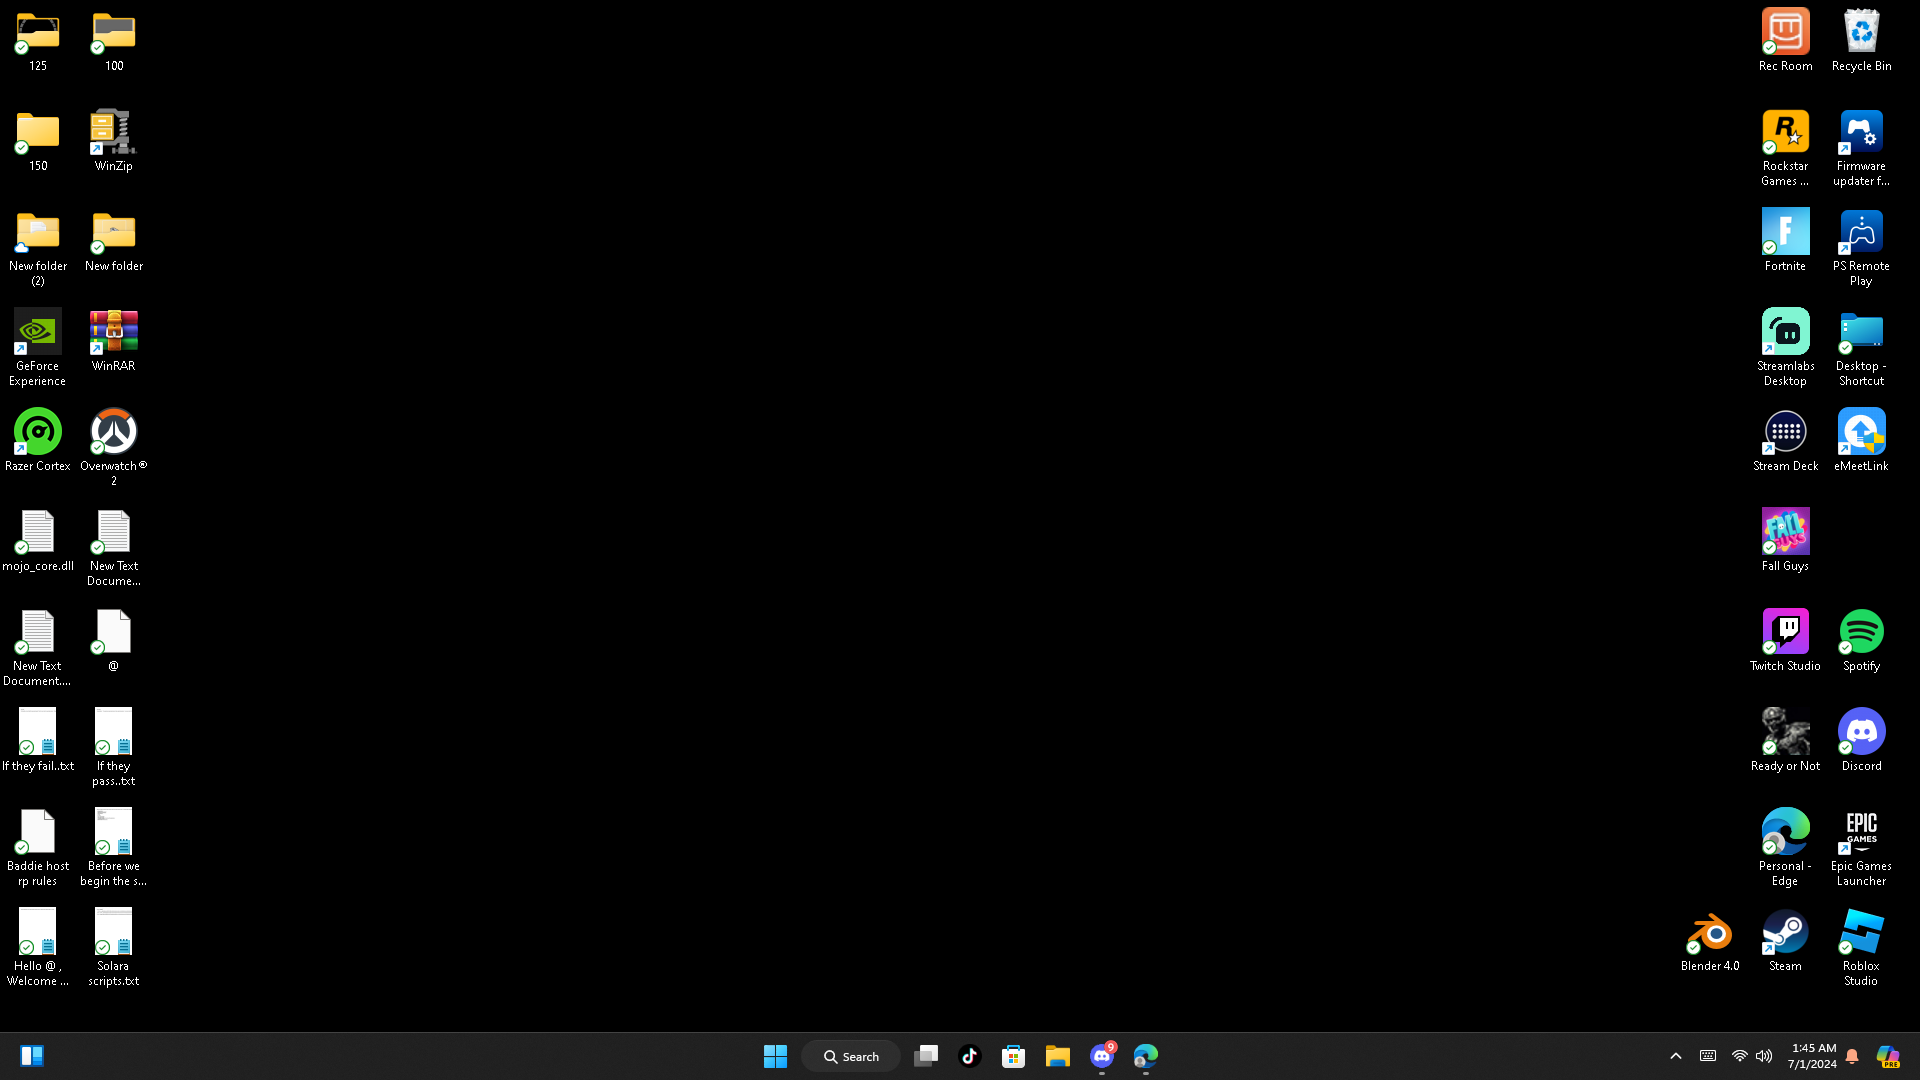This screenshot has width=1920, height=1080.
Task: Open Personal - Edge browser icon
Action: pyautogui.click(x=1785, y=847)
